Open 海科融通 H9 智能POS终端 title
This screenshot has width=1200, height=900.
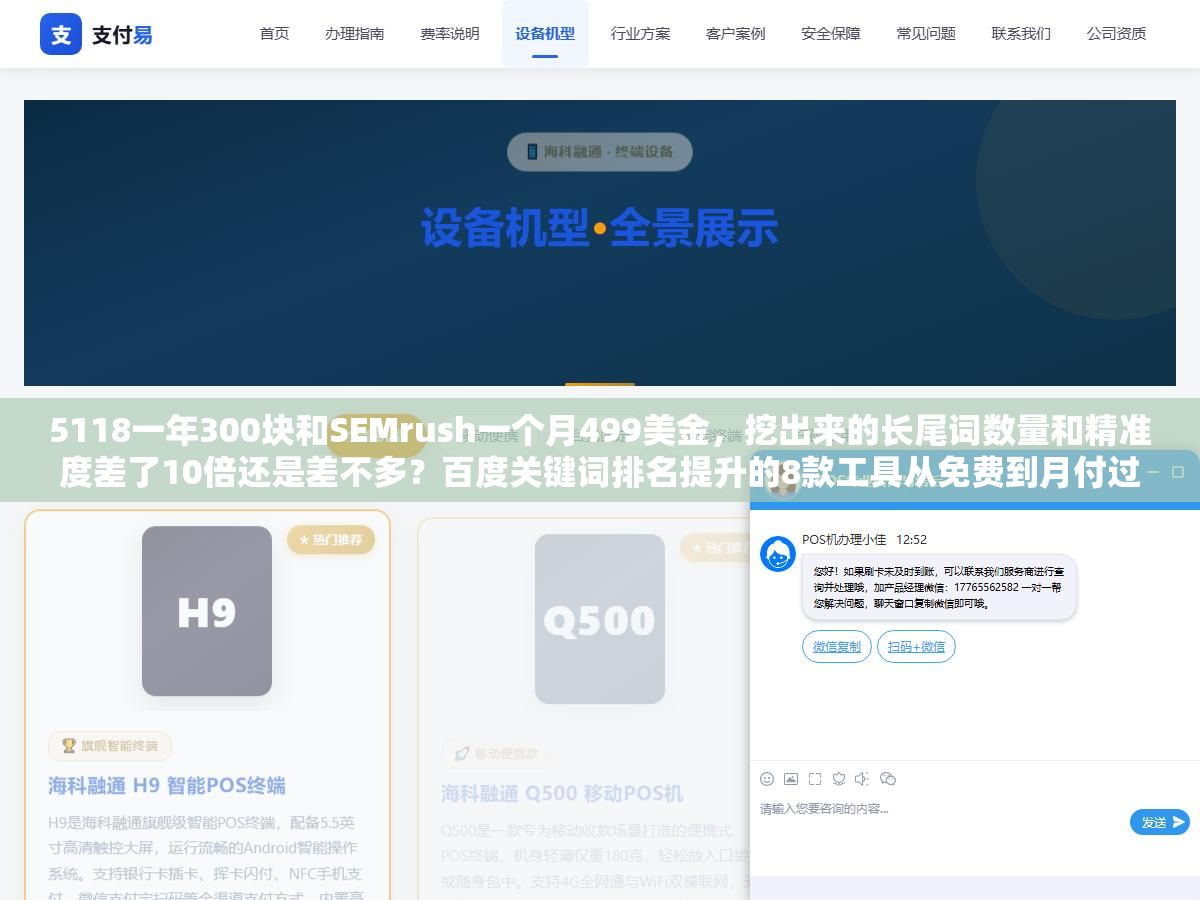167,786
